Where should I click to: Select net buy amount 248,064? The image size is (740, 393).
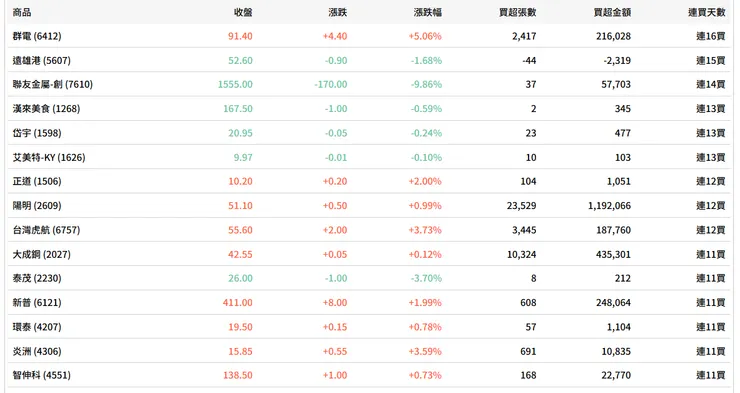(x=614, y=303)
